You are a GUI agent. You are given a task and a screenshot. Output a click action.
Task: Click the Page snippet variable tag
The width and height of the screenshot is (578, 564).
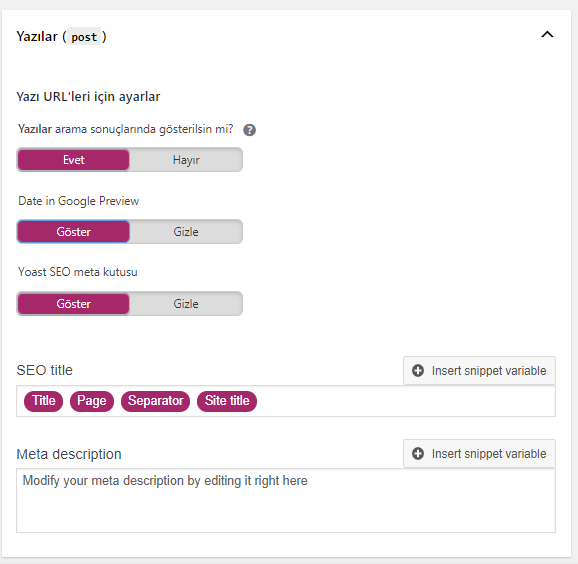point(92,401)
